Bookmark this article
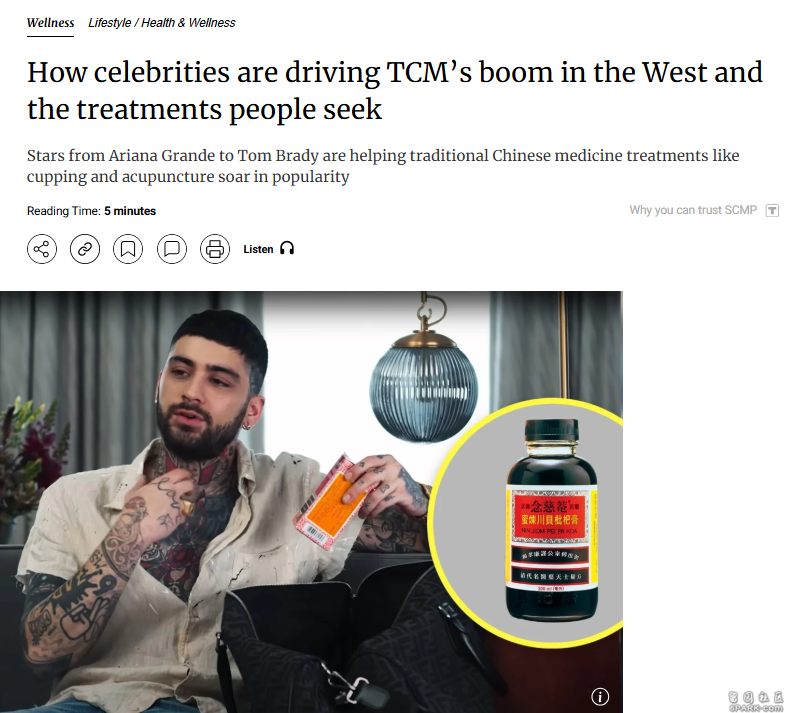Image resolution: width=787 pixels, height=713 pixels. point(128,249)
